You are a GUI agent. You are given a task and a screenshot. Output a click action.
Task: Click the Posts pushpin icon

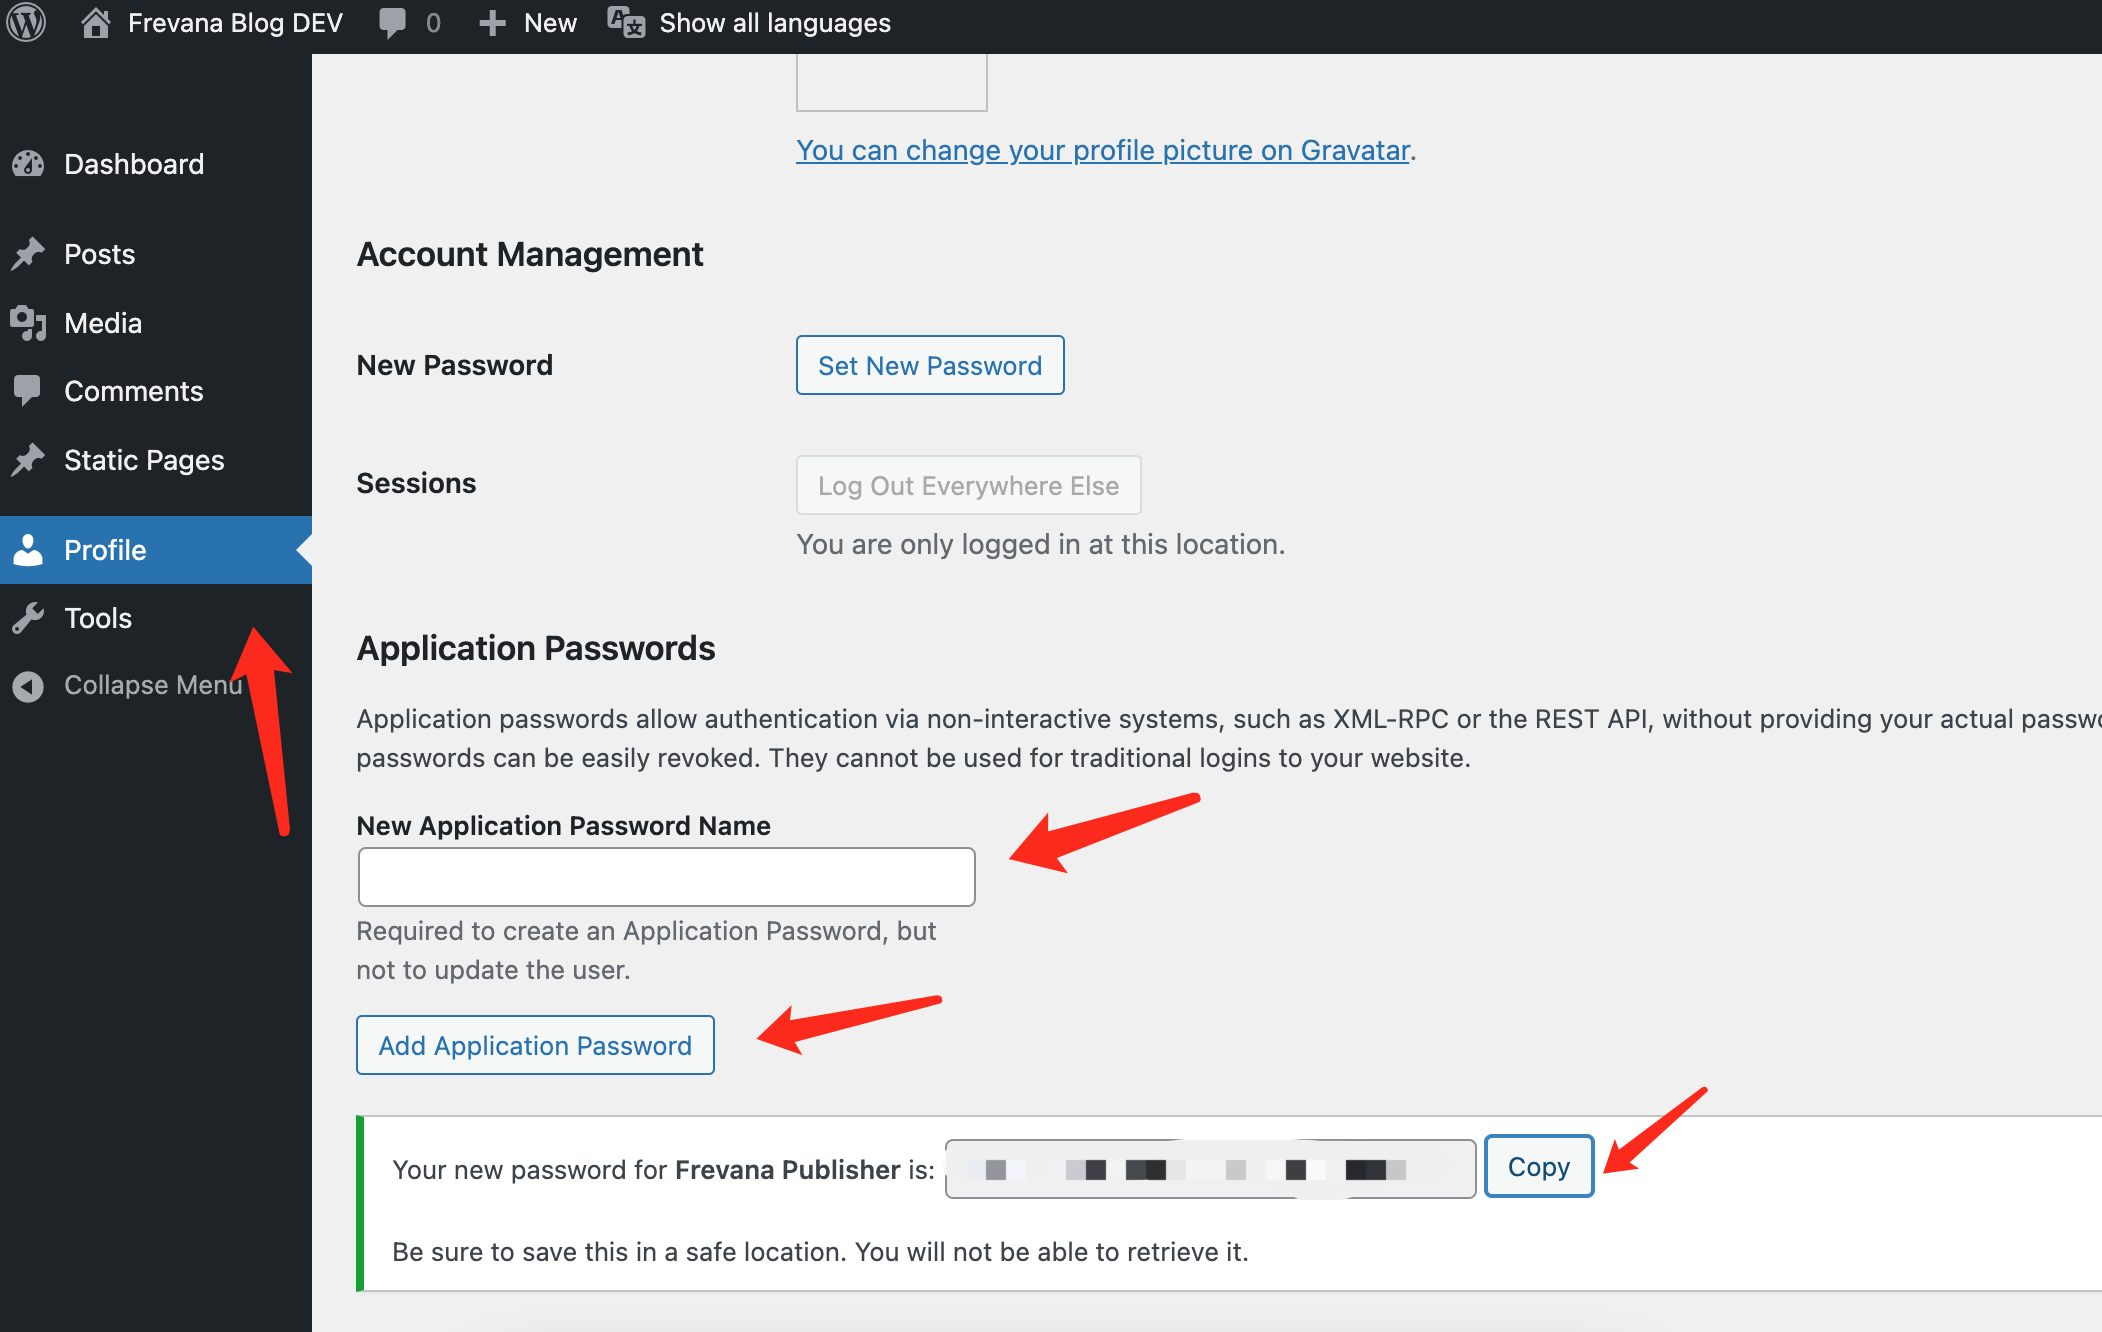28,254
